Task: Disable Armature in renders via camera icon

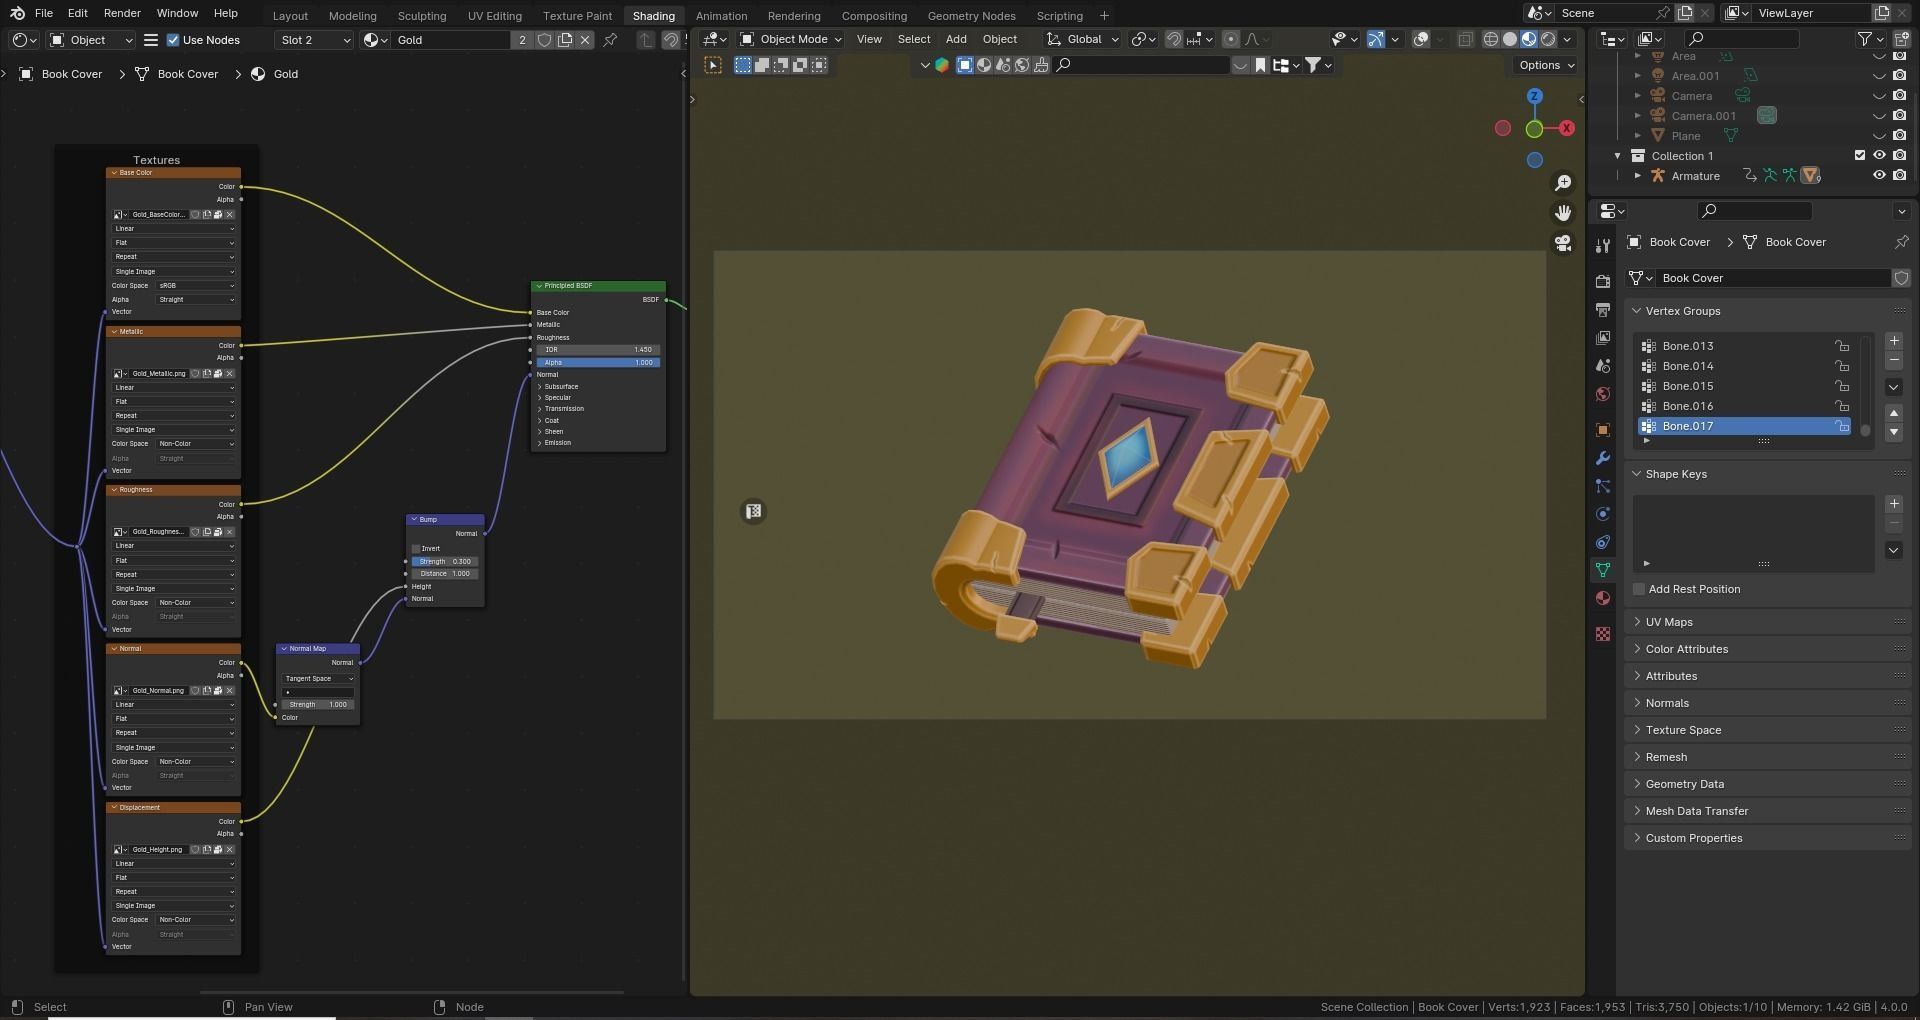Action: coord(1899,176)
